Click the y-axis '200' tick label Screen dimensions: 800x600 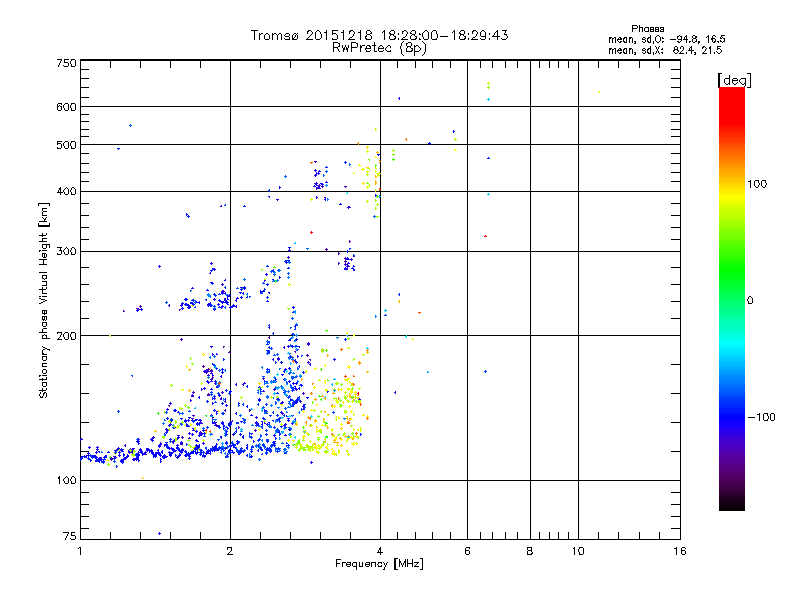(66, 336)
